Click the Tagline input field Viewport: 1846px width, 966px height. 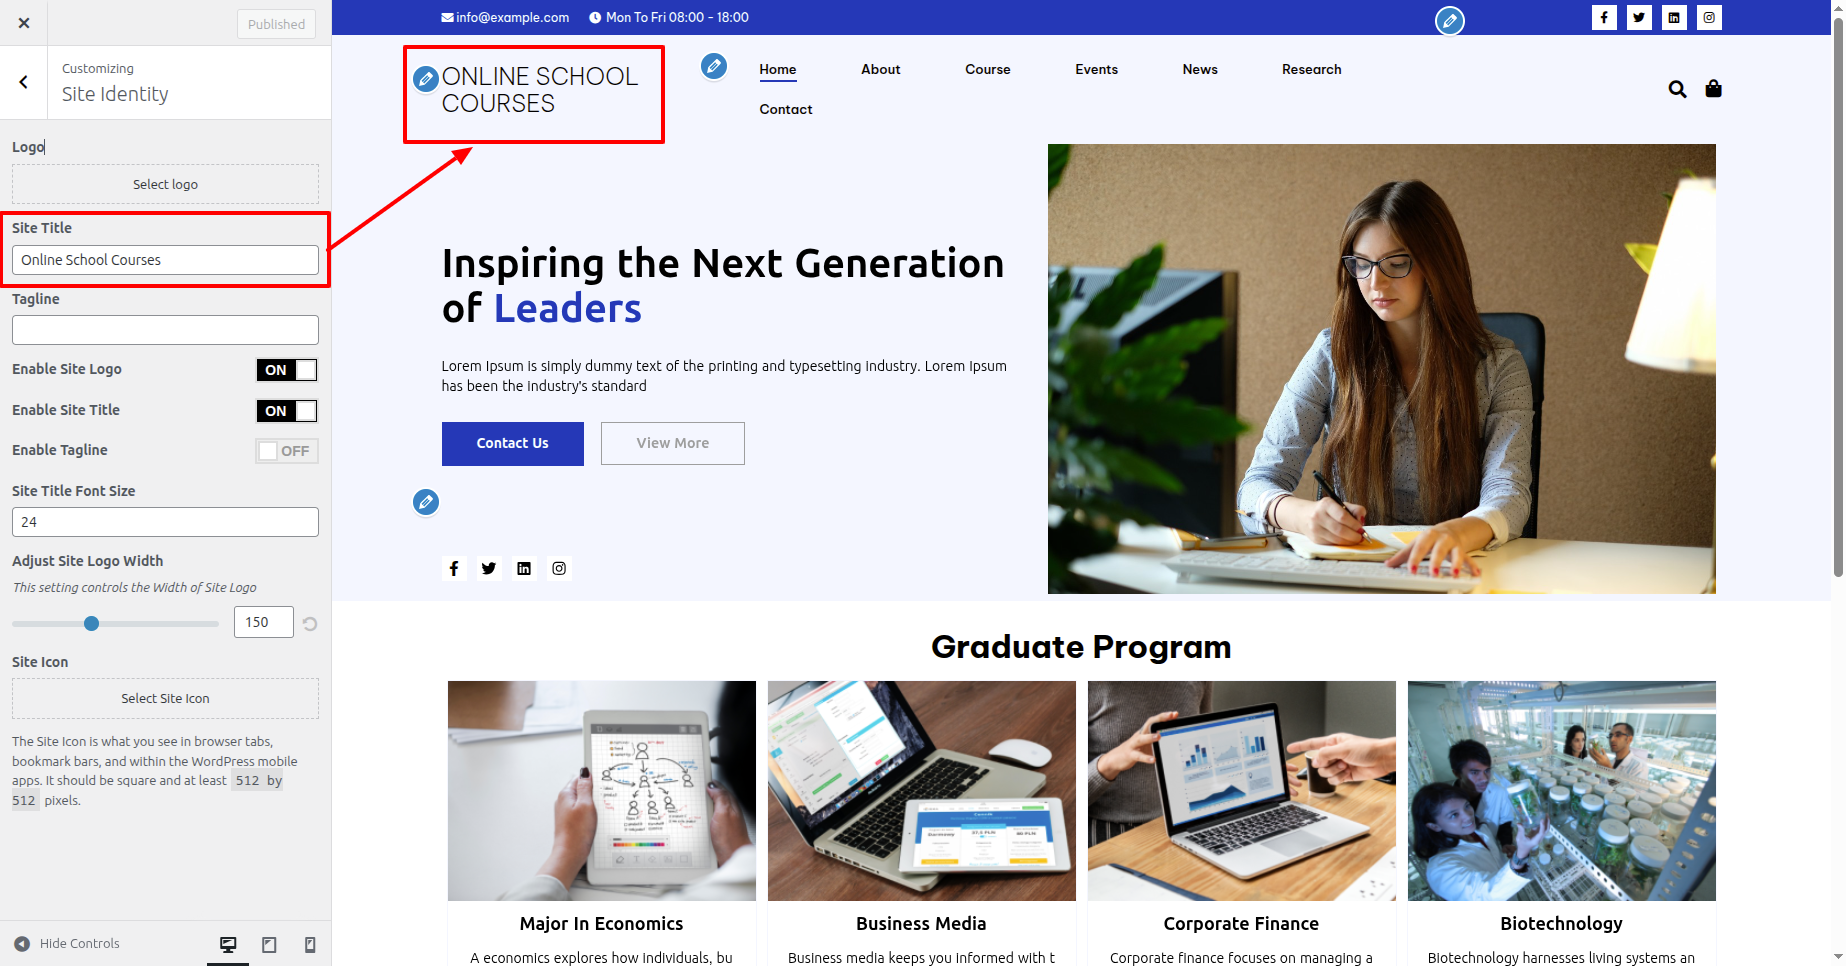click(165, 330)
